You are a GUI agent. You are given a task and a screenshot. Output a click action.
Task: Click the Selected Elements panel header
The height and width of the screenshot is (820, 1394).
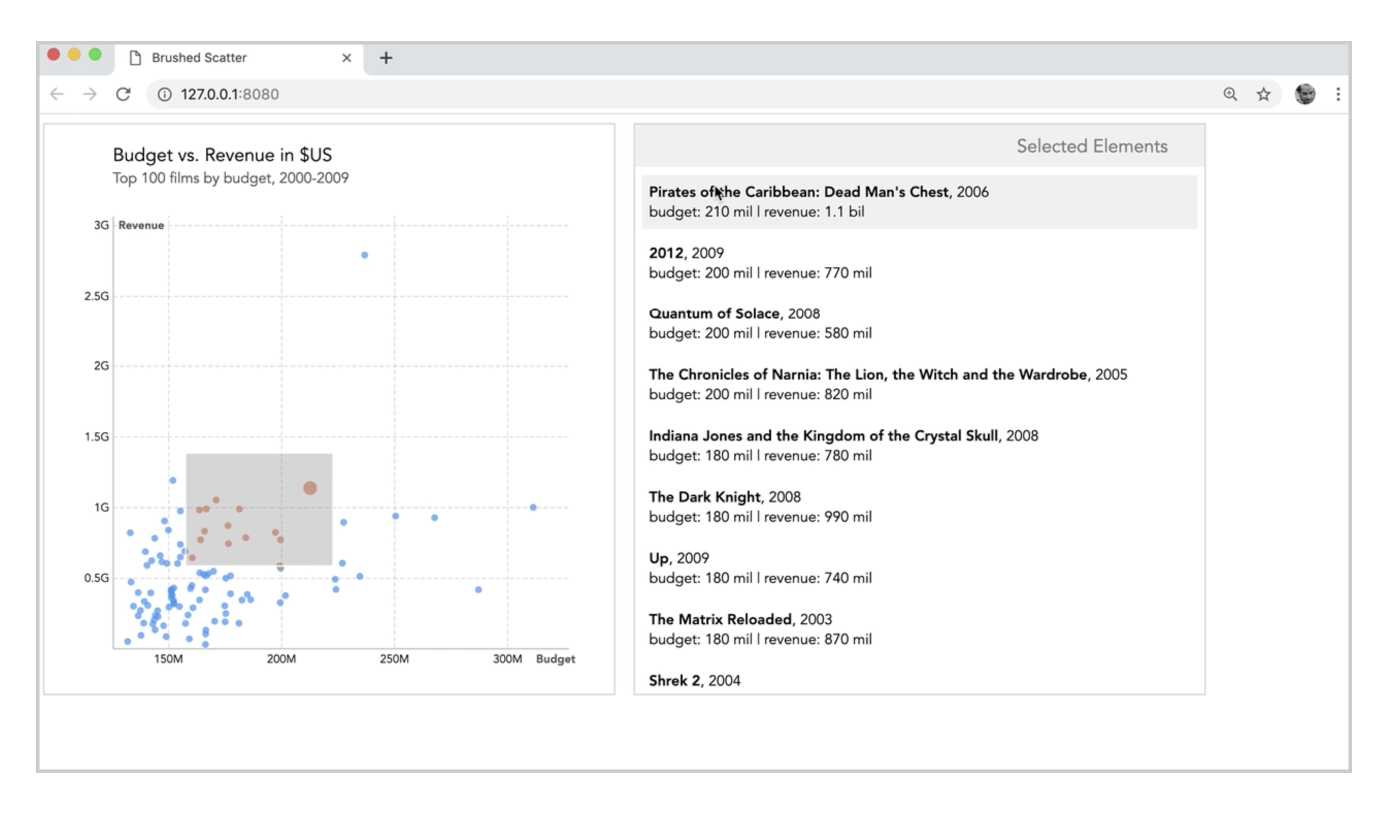919,146
